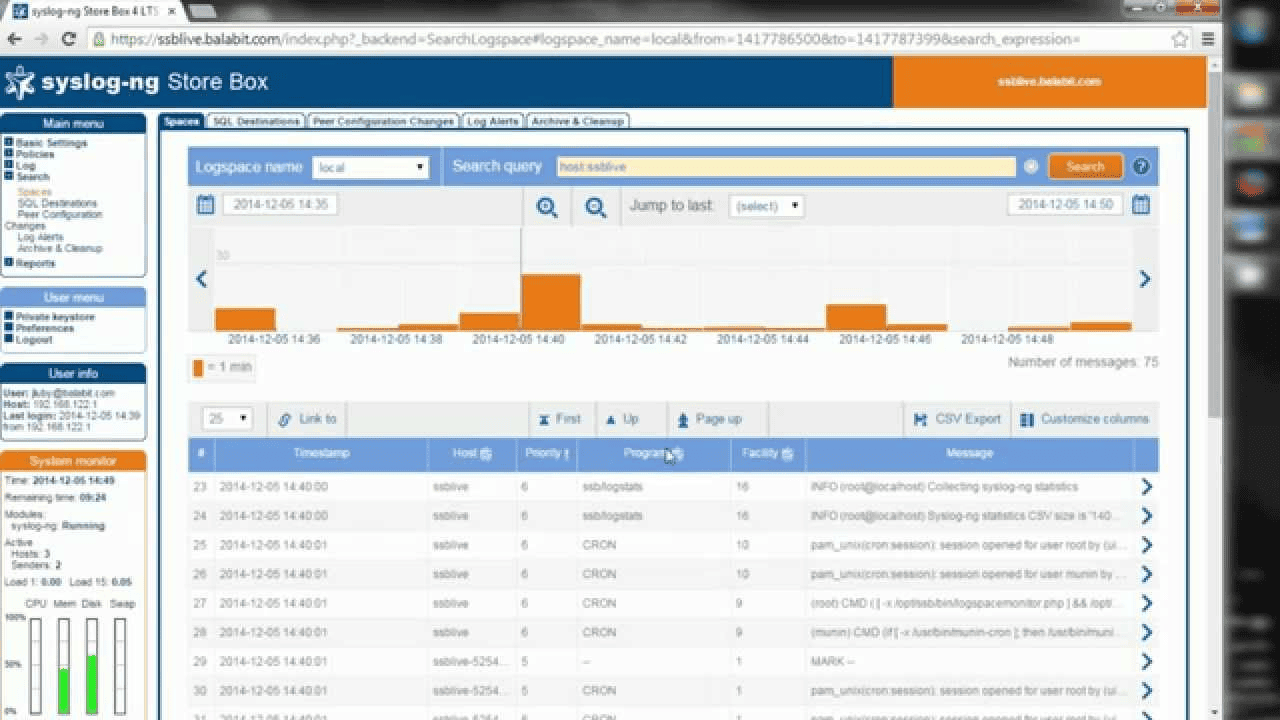Screen dimensions: 1280x720
Task: Open Customize columns
Action: click(x=1085, y=419)
